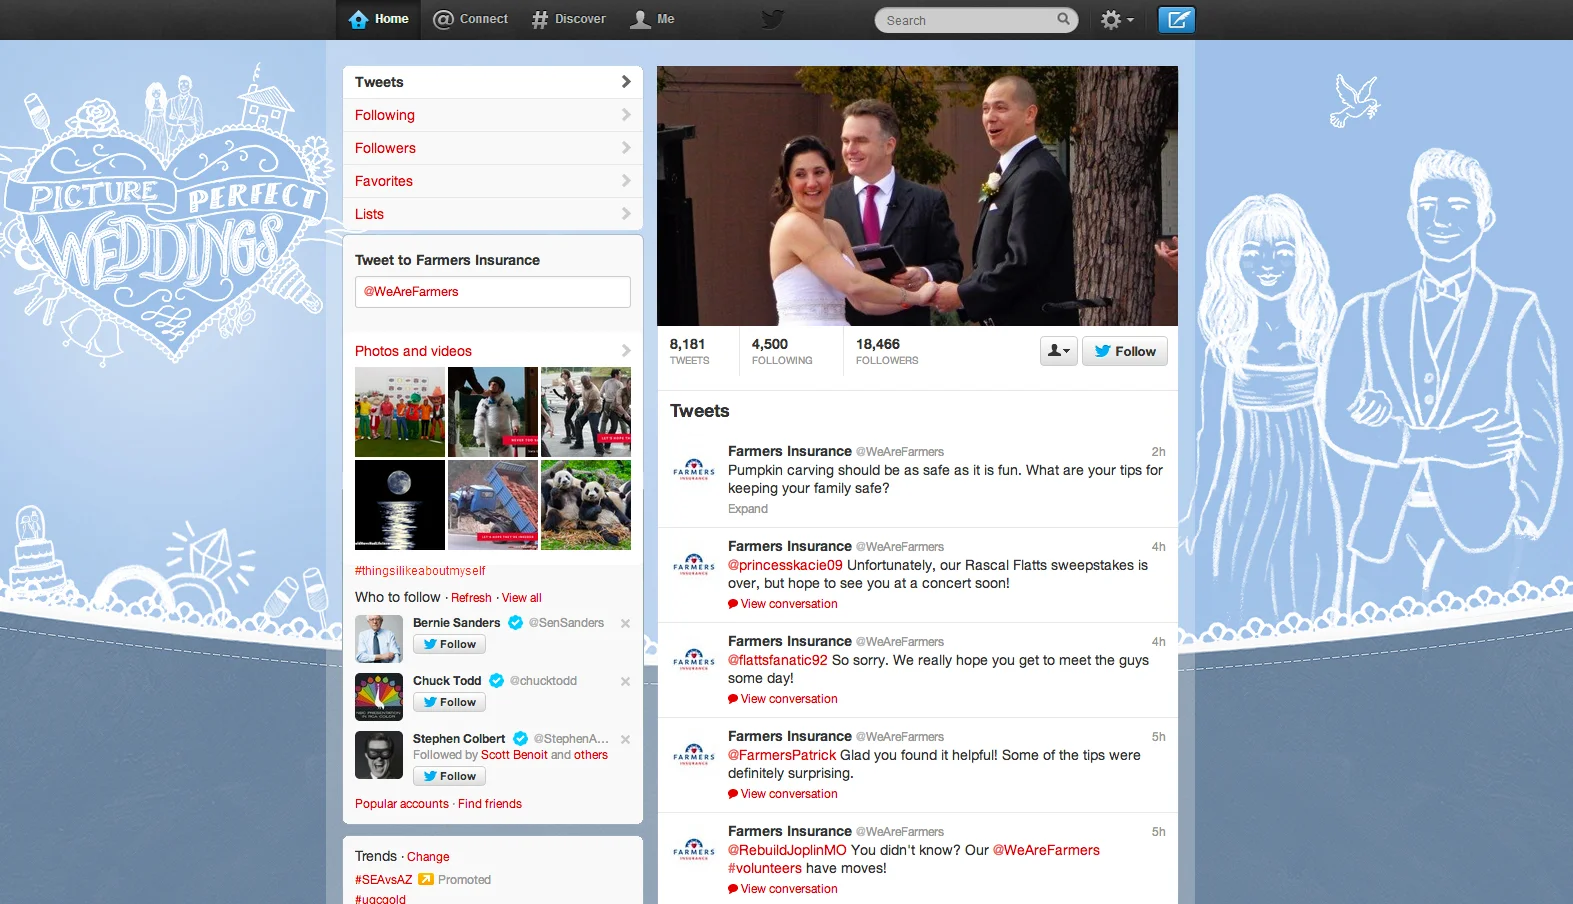This screenshot has width=1573, height=904.
Task: Click the chevron arrow beside Followers
Action: coord(626,148)
